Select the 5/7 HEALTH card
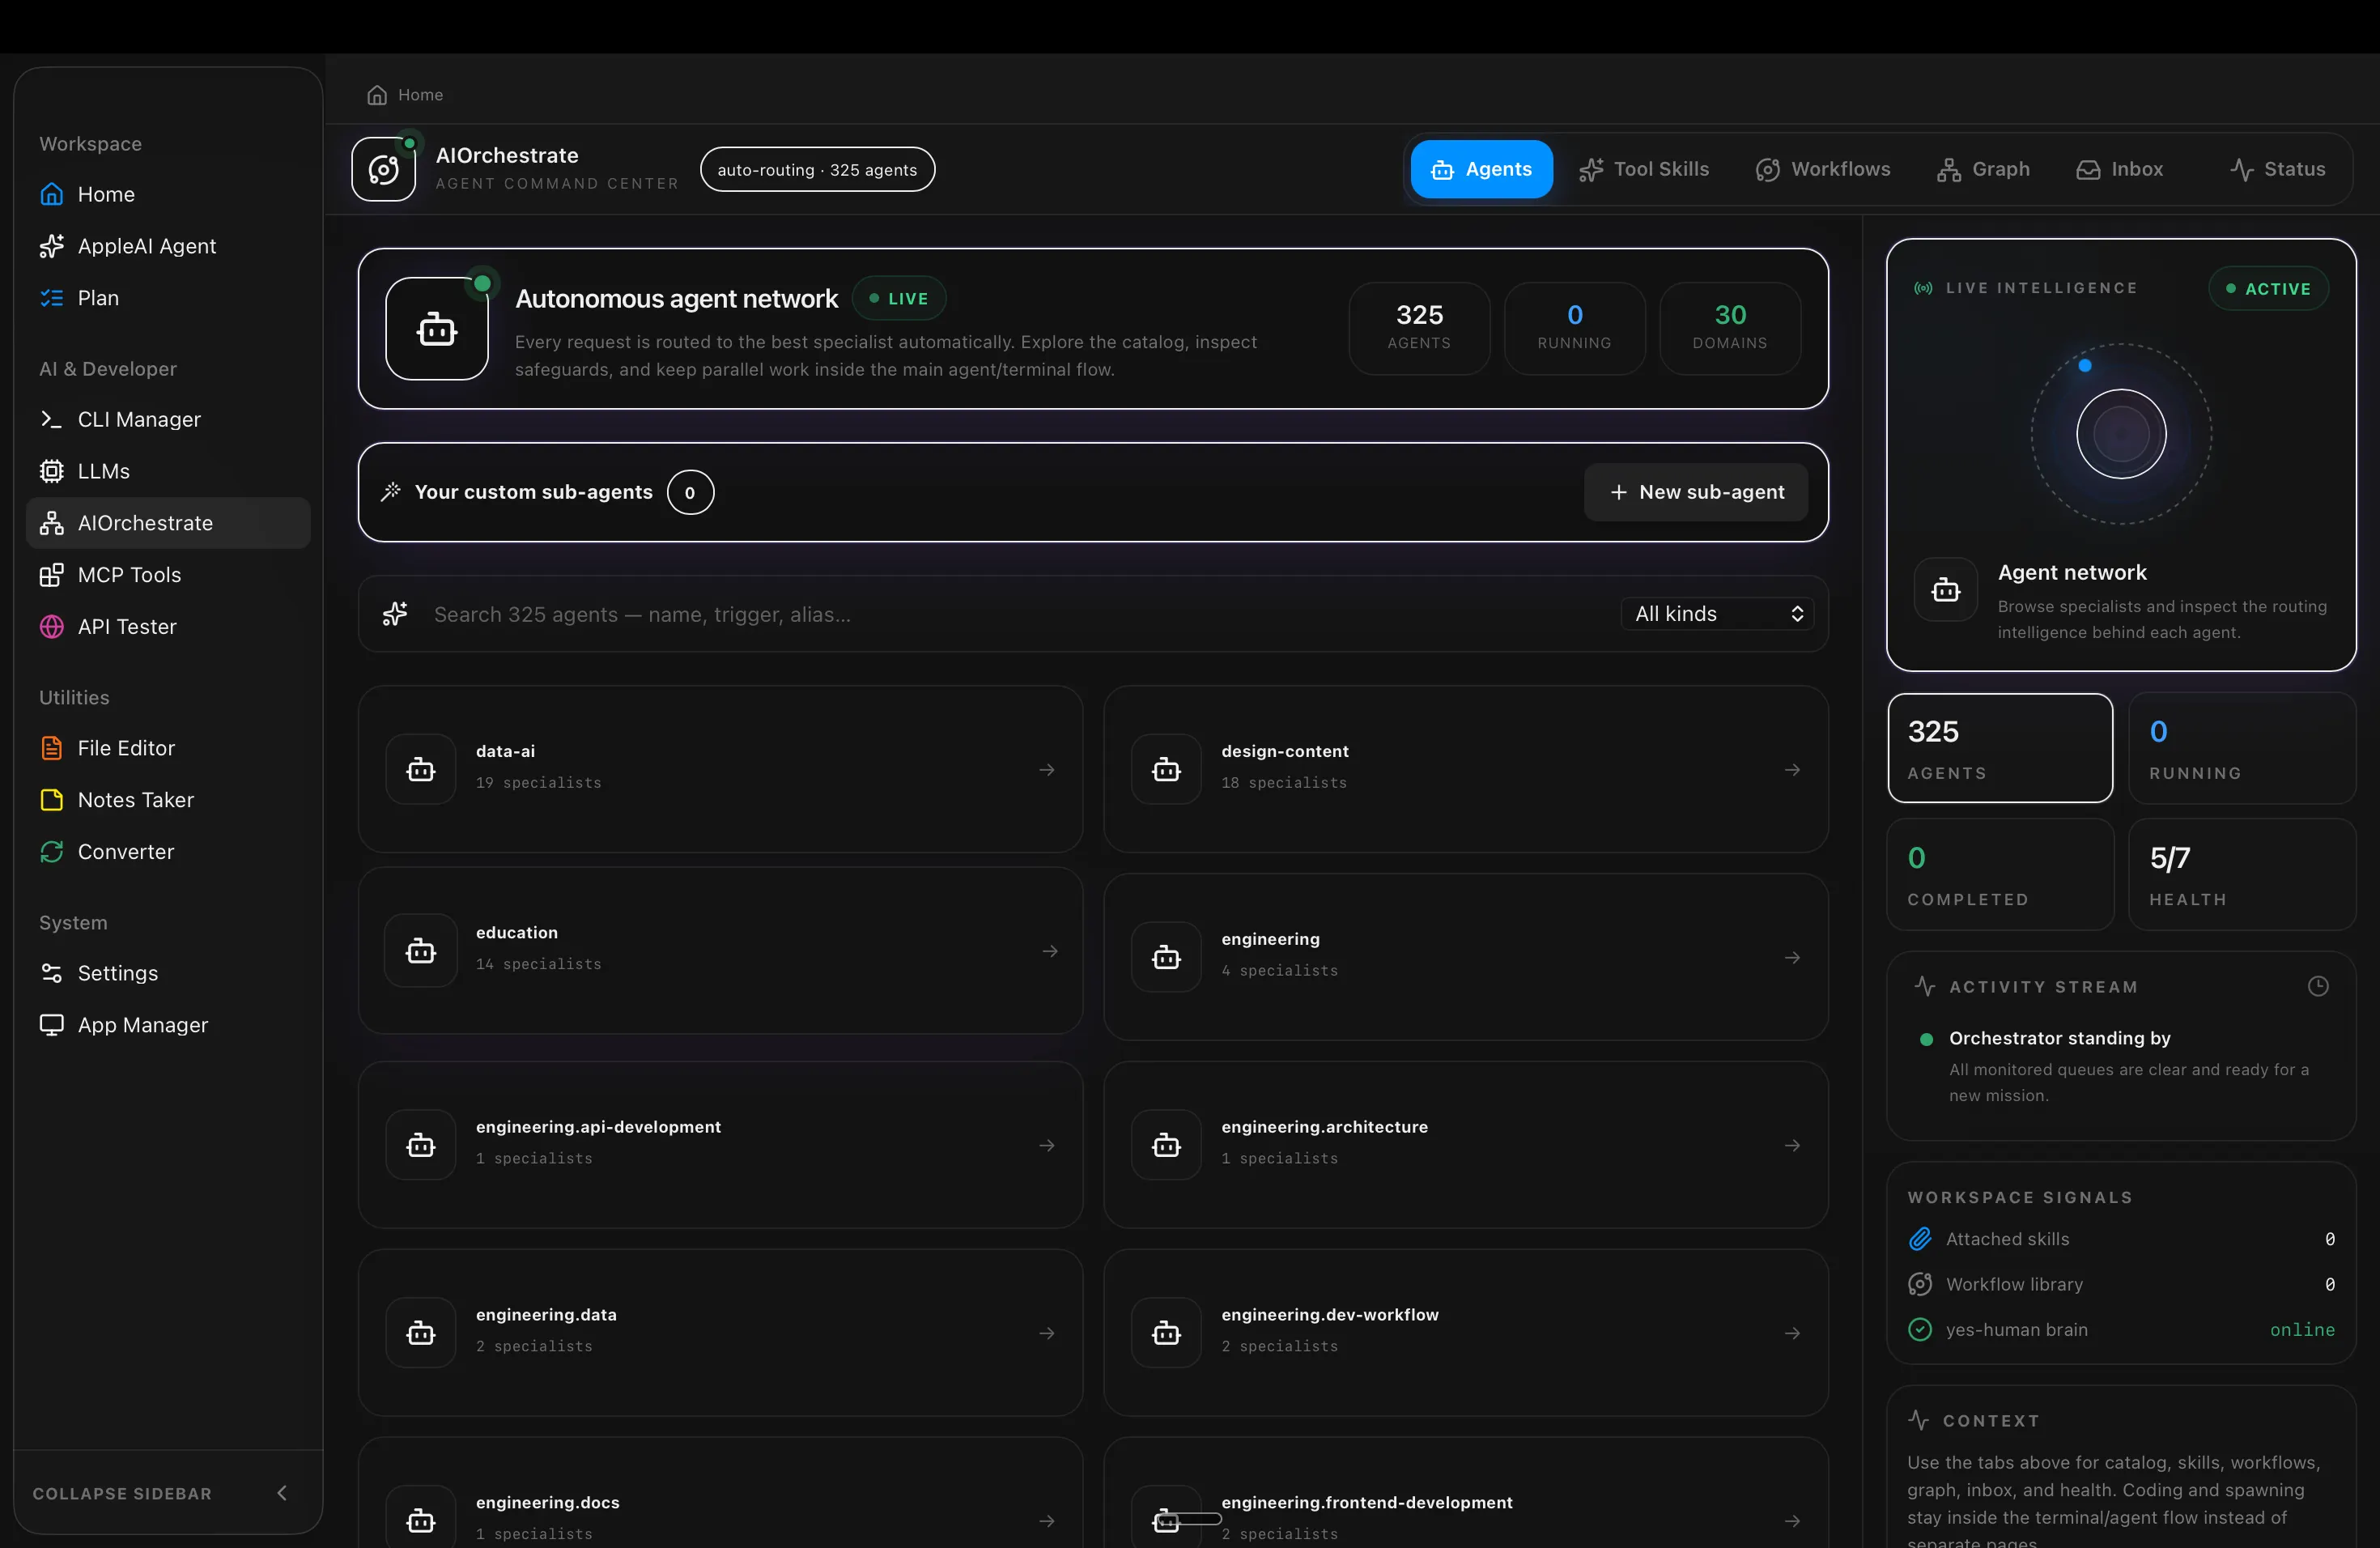2380x1548 pixels. (2242, 874)
